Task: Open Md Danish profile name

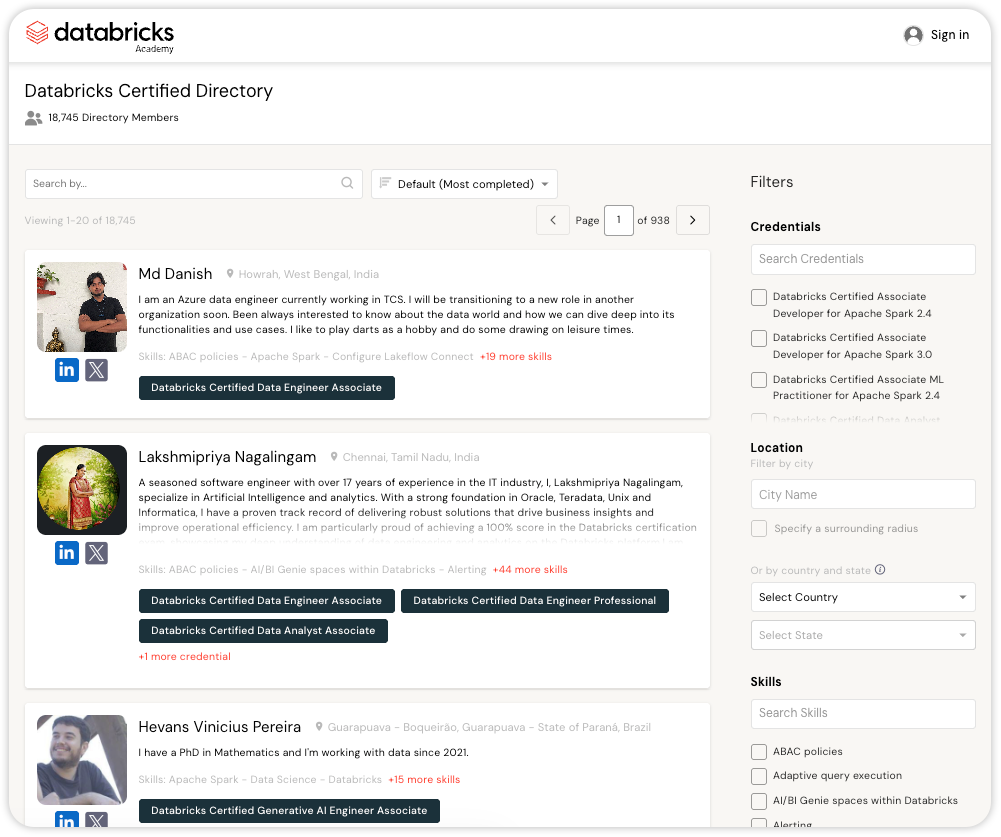Action: click(176, 274)
